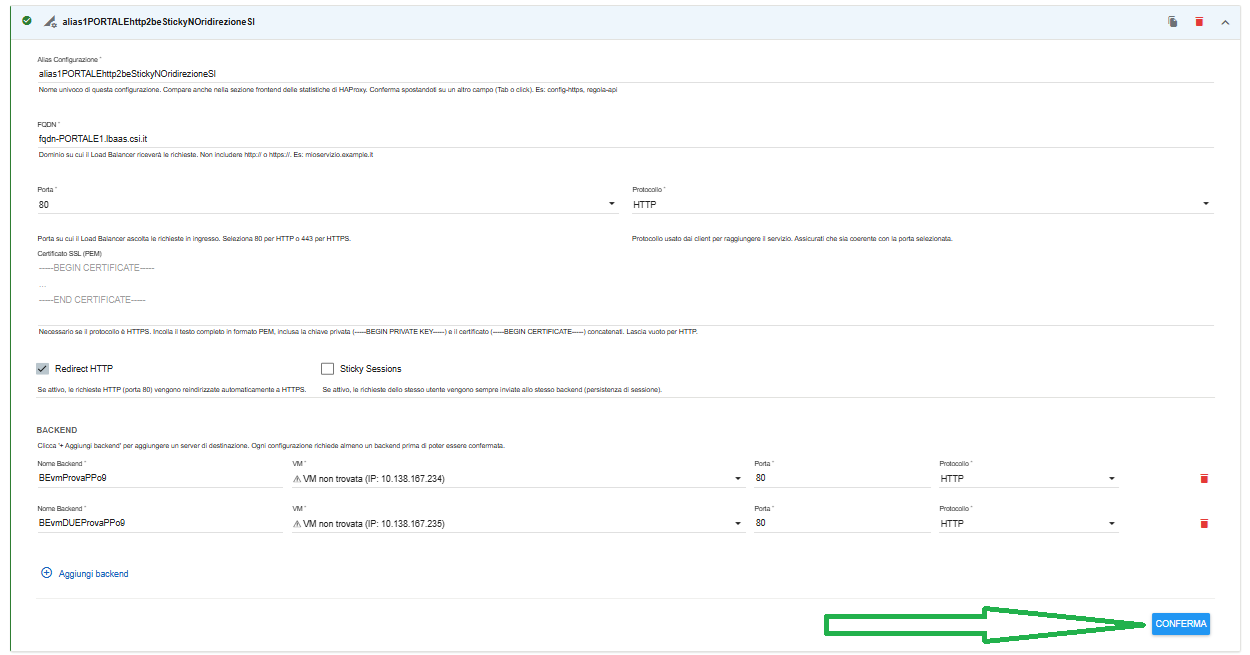Edit Porta field of BEvmProvaPPo9 backend
1250x655 pixels.
(842, 479)
